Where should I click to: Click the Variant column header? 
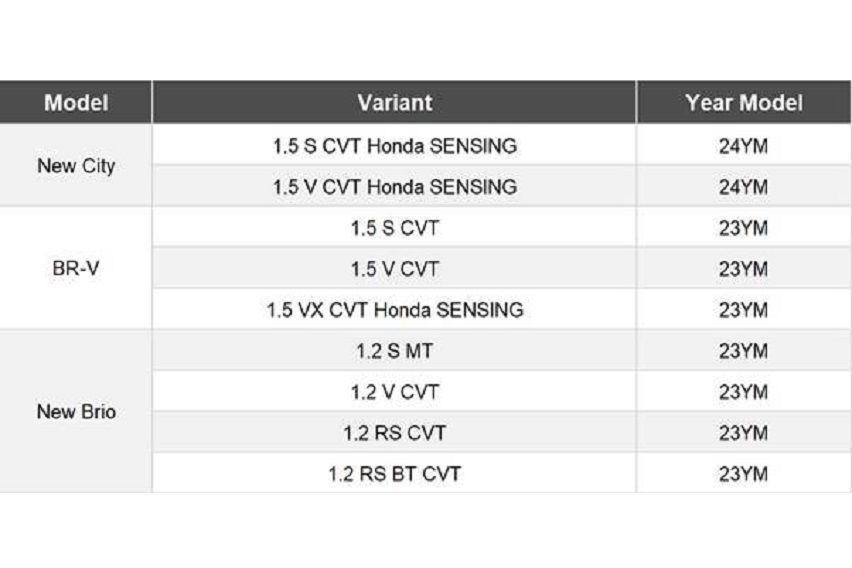[394, 103]
